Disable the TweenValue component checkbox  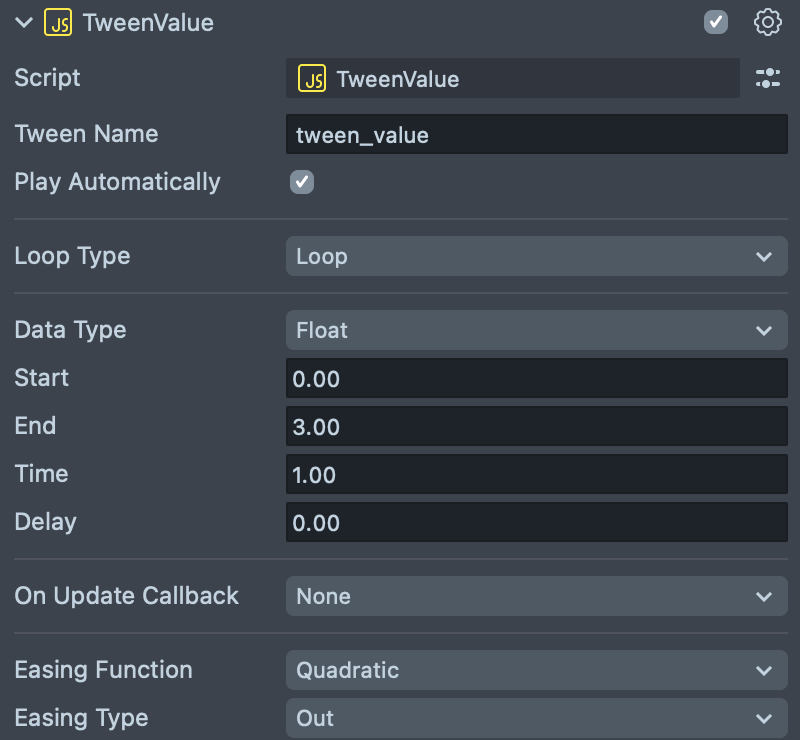pos(716,22)
